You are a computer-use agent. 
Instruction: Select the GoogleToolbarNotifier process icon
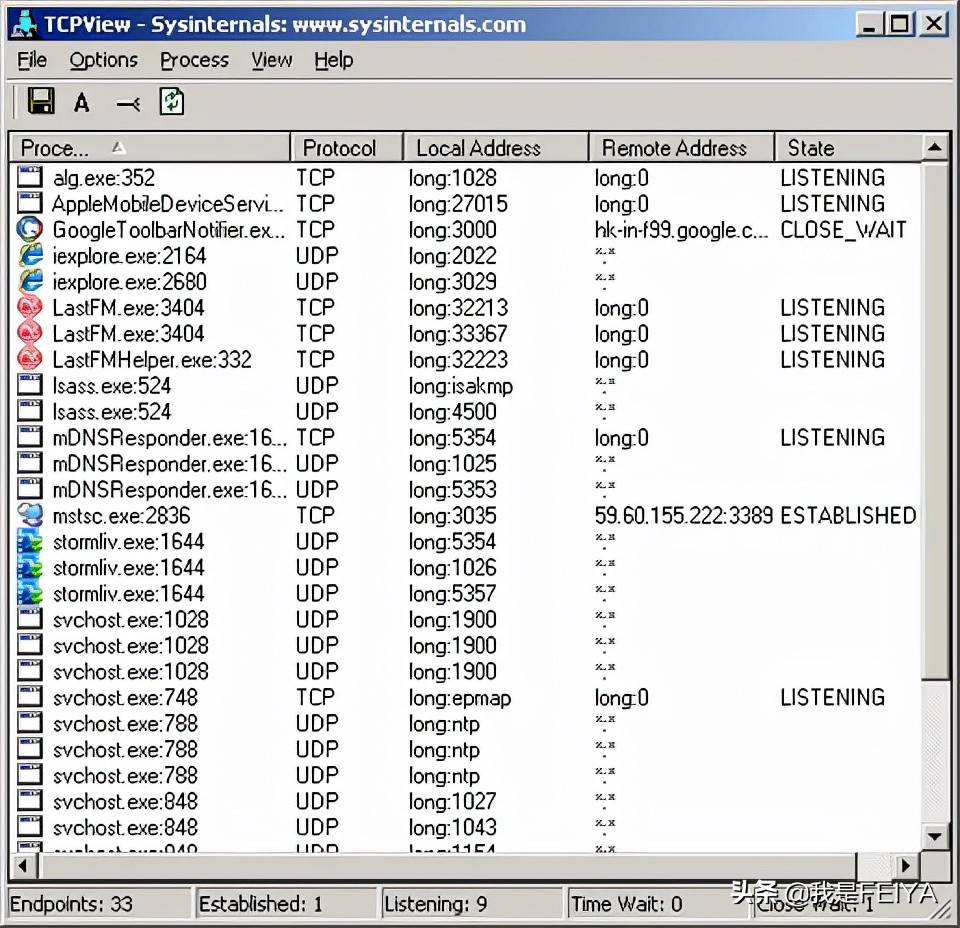(x=31, y=230)
